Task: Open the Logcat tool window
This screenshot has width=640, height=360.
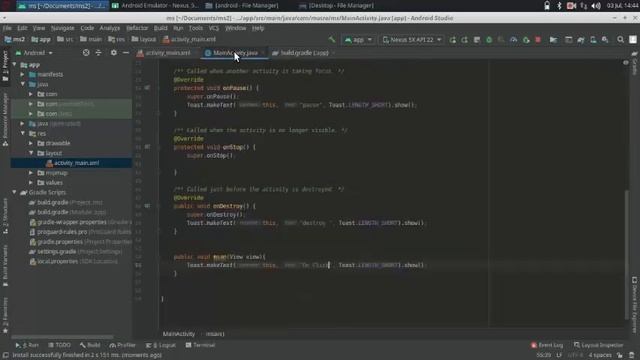Action: coord(161,345)
